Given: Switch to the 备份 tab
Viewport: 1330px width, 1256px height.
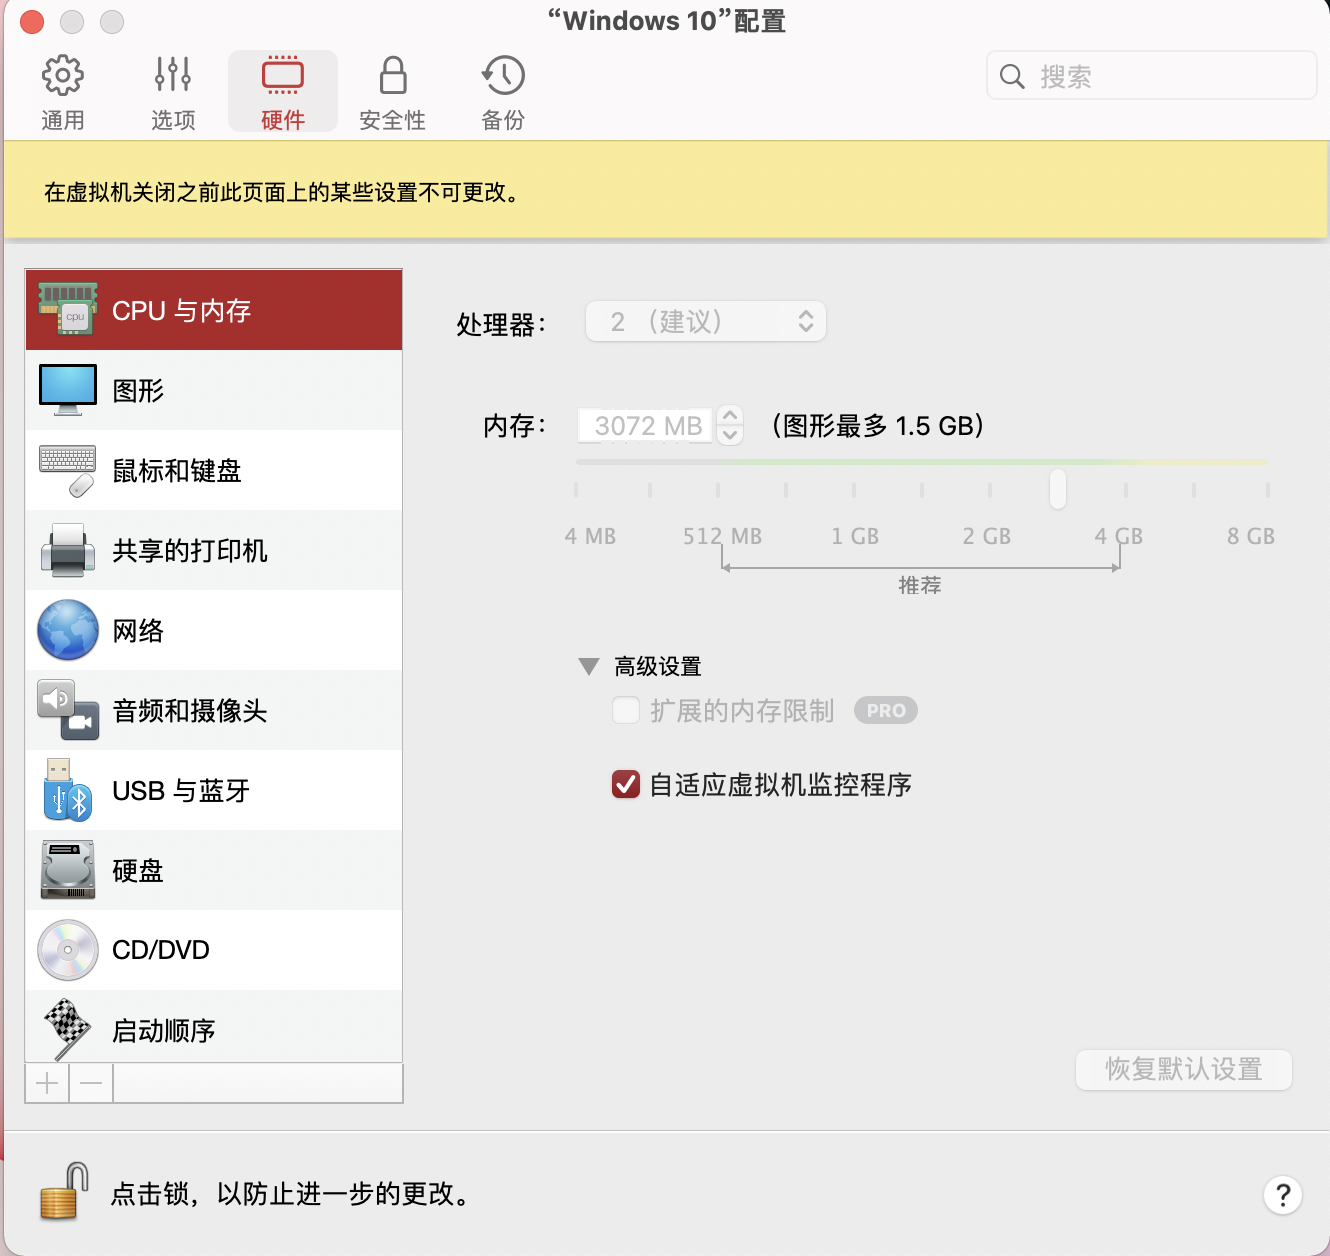Looking at the screenshot, I should [502, 90].
